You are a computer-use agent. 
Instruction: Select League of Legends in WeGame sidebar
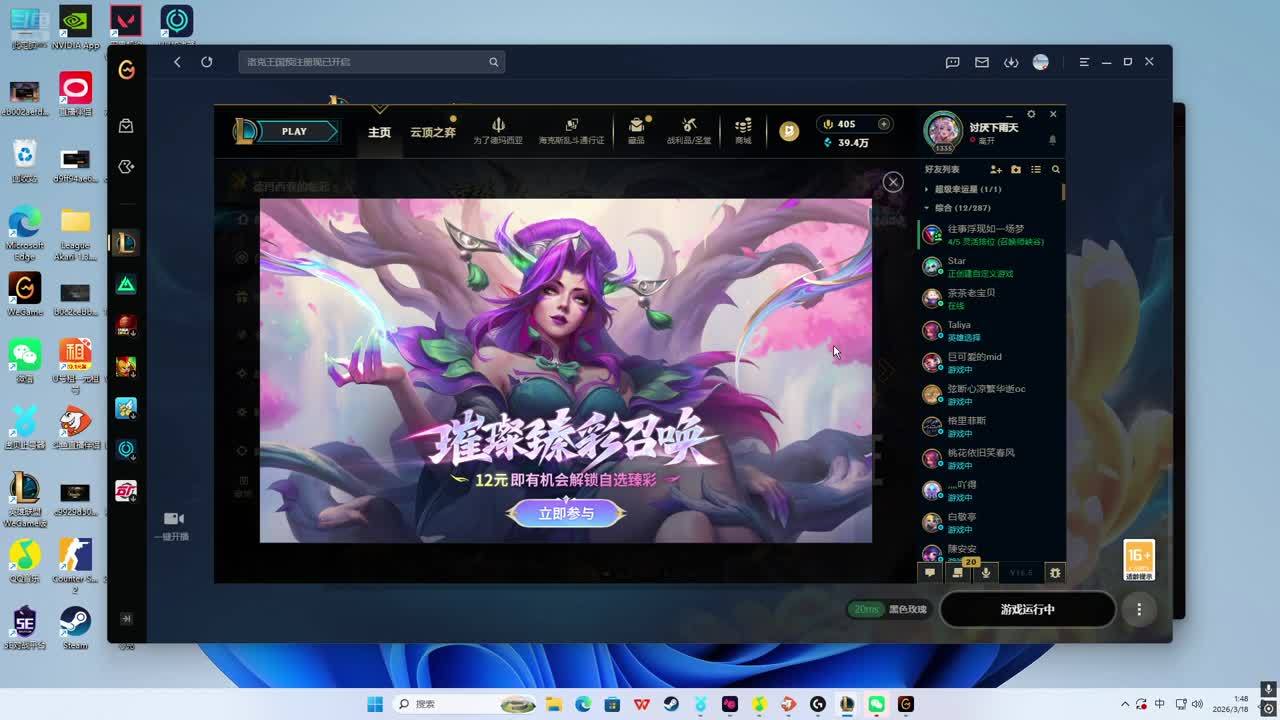(x=126, y=242)
